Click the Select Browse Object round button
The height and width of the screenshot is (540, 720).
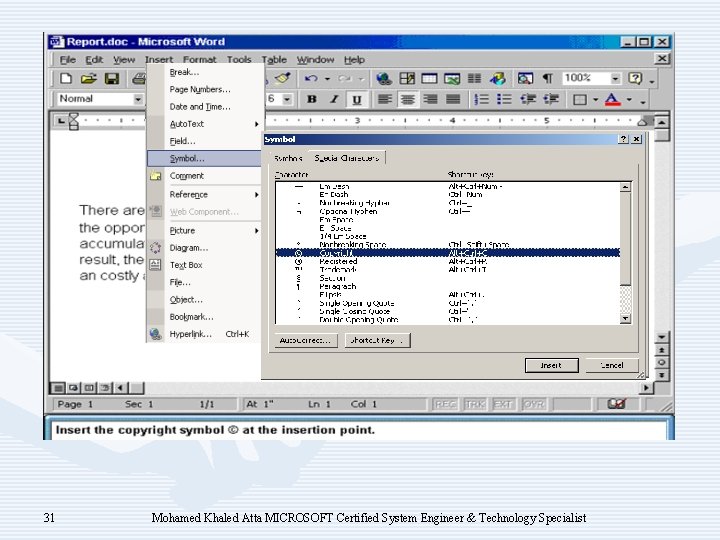pos(662,362)
